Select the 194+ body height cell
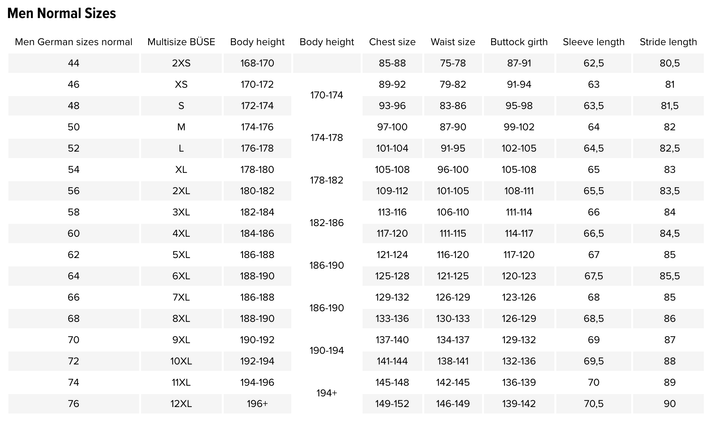 coord(326,393)
